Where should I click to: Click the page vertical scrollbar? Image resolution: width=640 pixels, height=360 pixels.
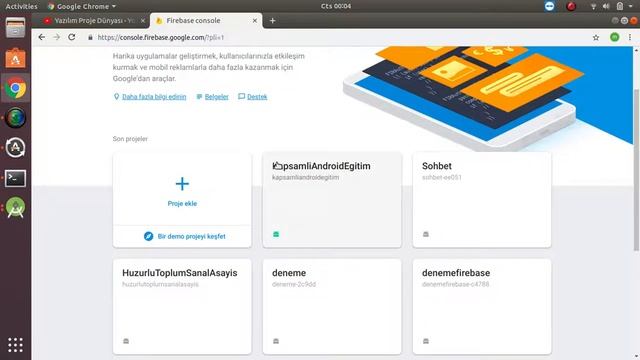pyautogui.click(x=636, y=169)
